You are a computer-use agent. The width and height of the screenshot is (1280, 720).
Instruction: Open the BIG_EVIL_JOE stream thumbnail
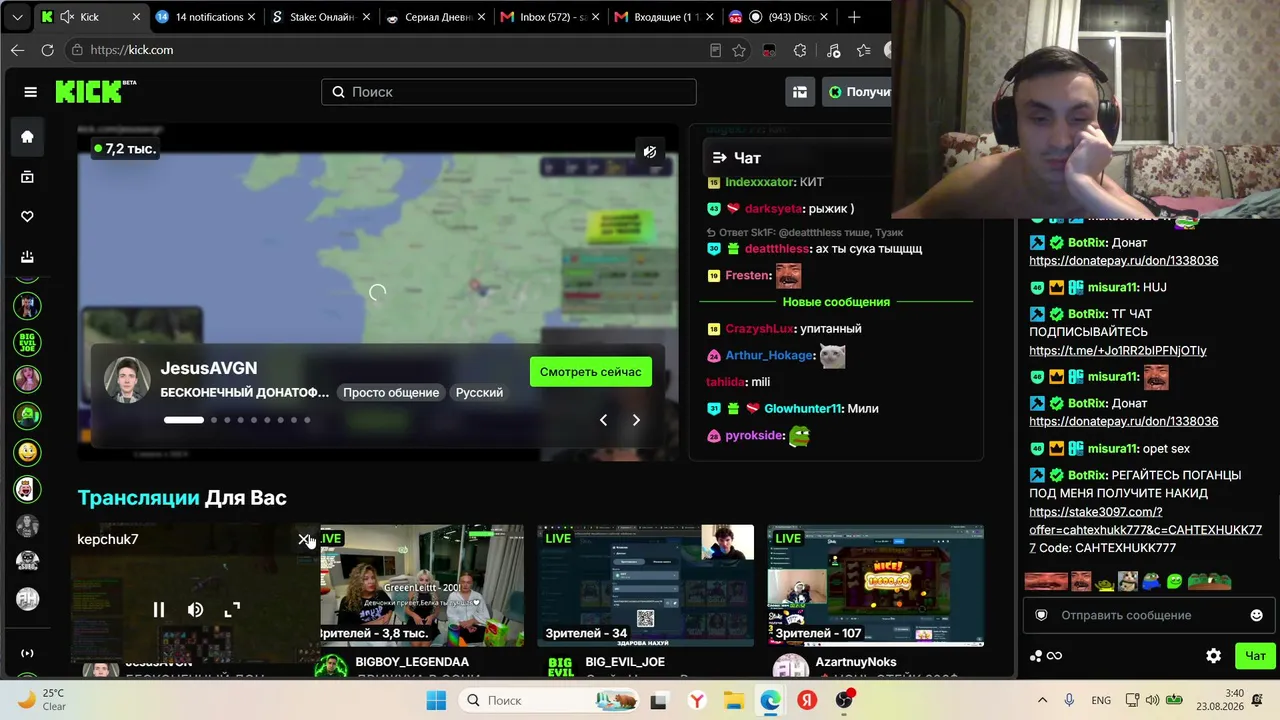[646, 585]
